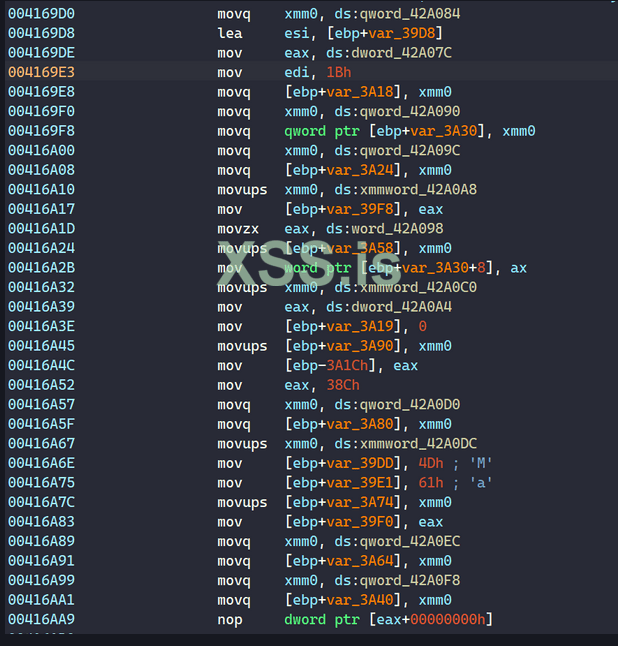Viewport: 618px width, 646px height.
Task: Click operand qword_42A090
Action: point(410,112)
